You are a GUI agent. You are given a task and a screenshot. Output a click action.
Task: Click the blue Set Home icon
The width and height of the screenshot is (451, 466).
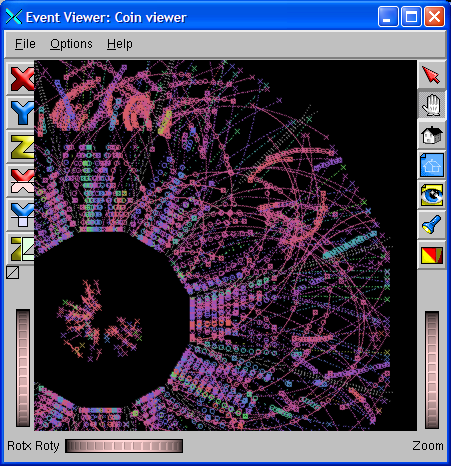pyautogui.click(x=431, y=165)
